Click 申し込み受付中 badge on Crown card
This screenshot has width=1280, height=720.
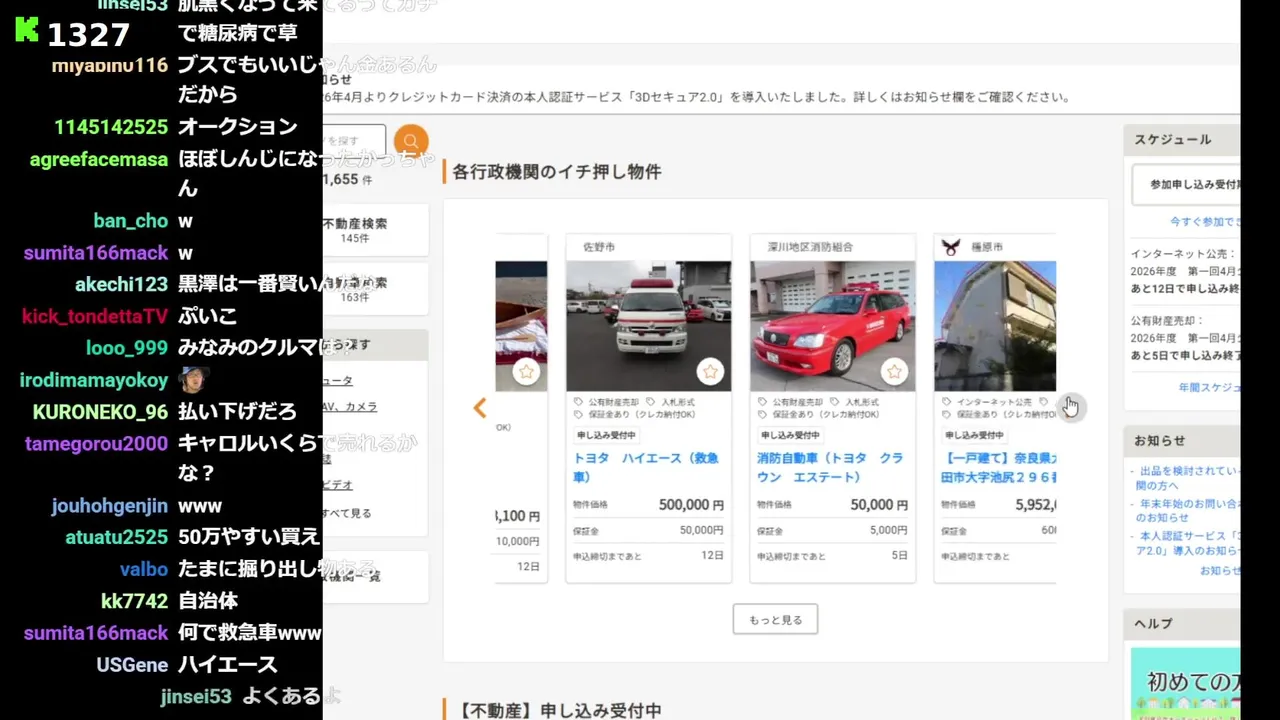coord(790,436)
